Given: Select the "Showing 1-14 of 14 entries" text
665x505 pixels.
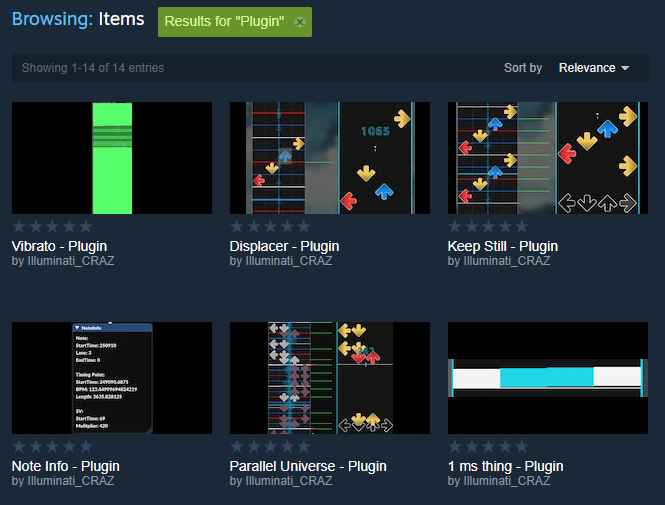Looking at the screenshot, I should click(93, 68).
